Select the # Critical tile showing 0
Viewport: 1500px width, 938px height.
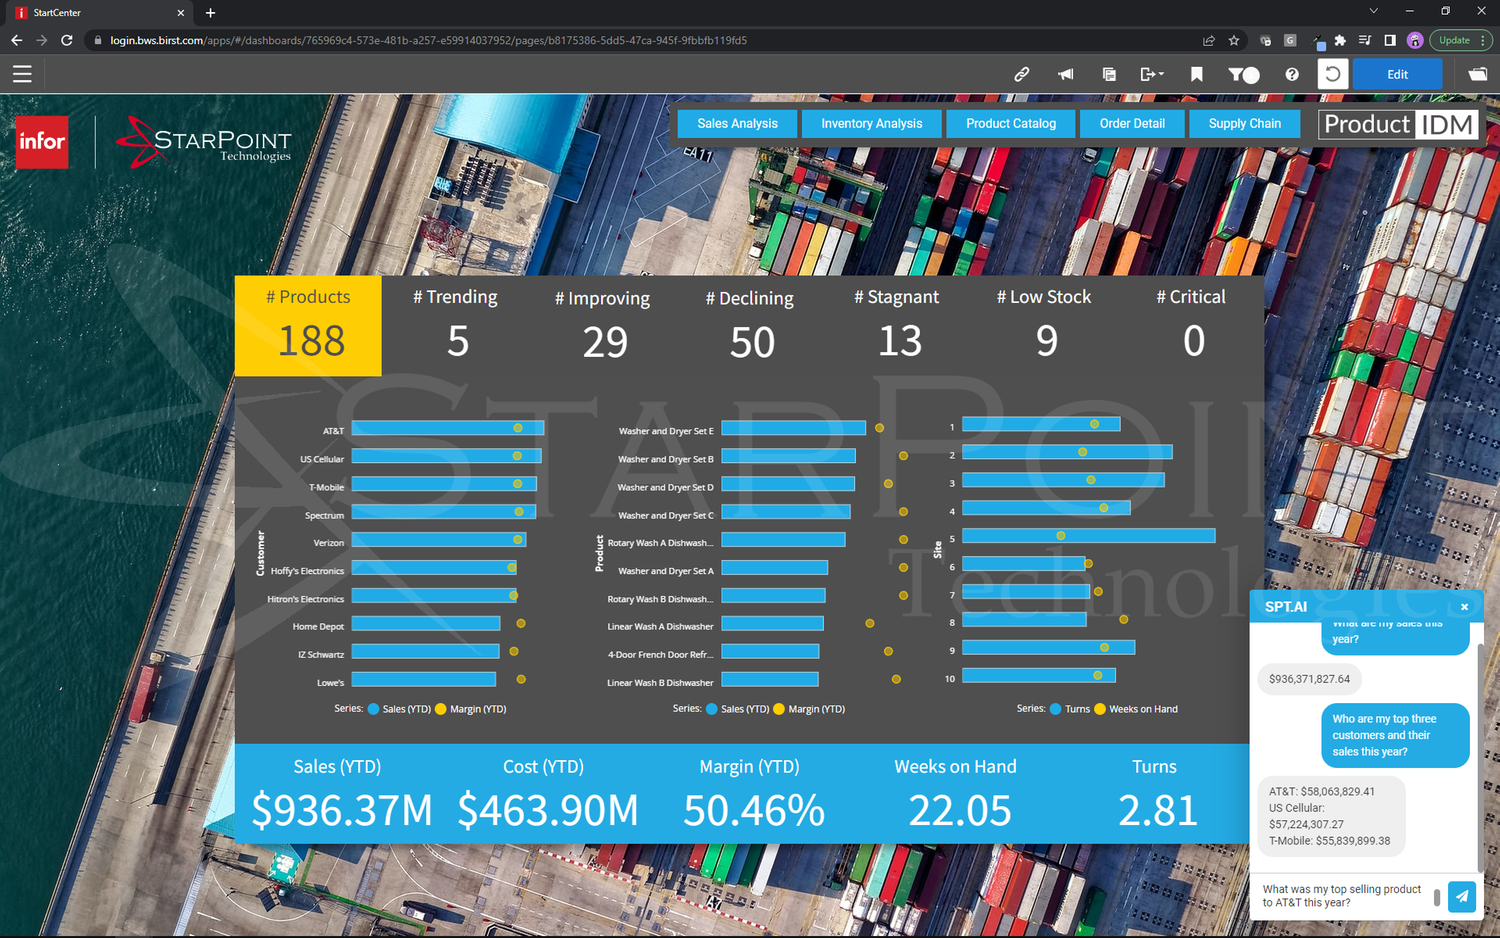click(1191, 326)
